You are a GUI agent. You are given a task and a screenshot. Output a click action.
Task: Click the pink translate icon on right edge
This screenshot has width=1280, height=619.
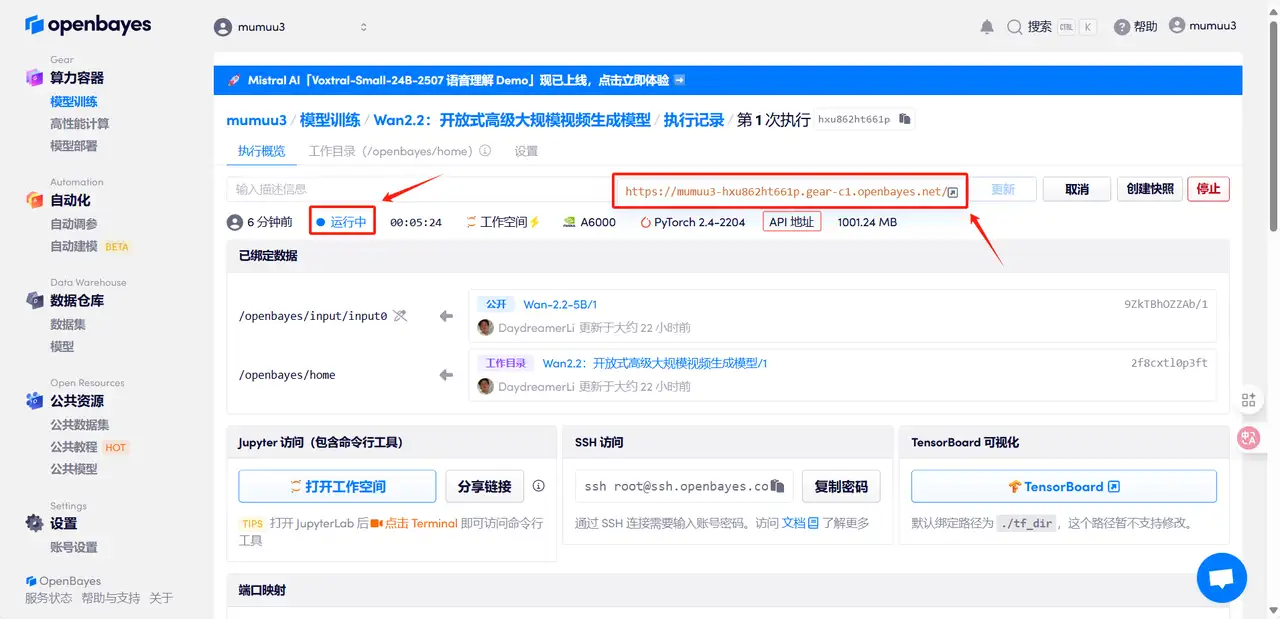(x=1249, y=437)
